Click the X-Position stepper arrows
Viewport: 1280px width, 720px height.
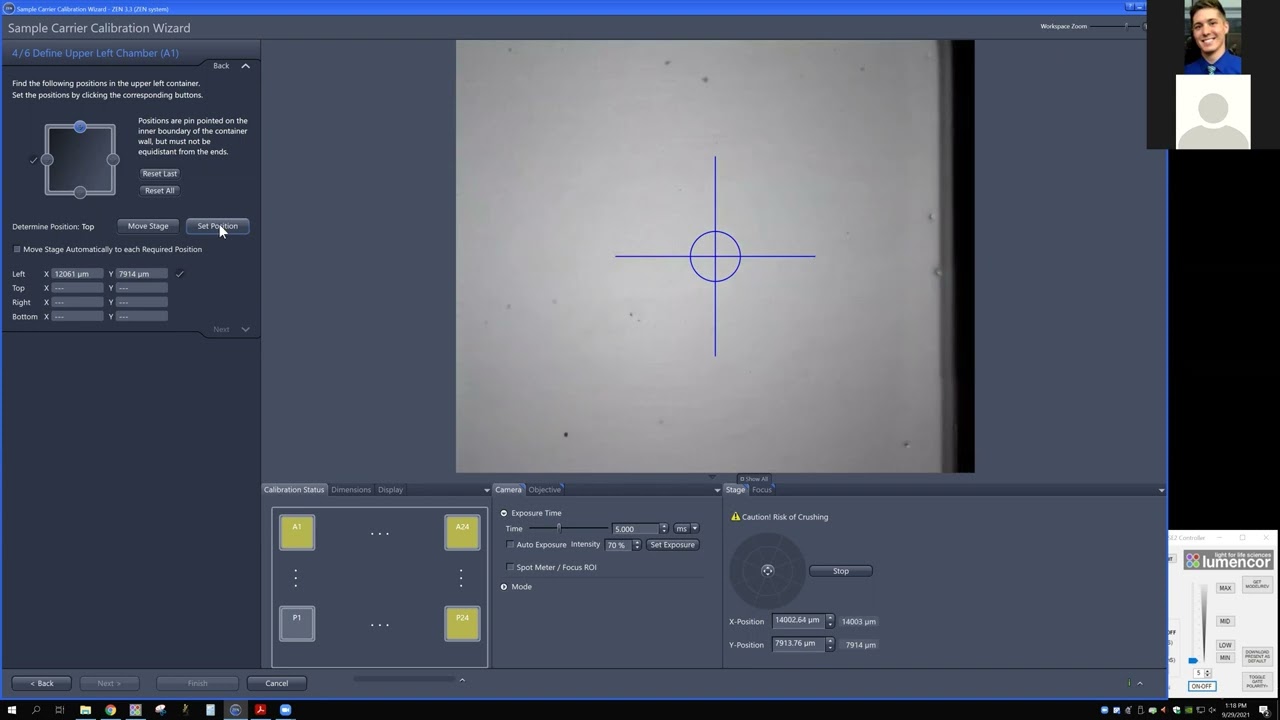[x=830, y=621]
